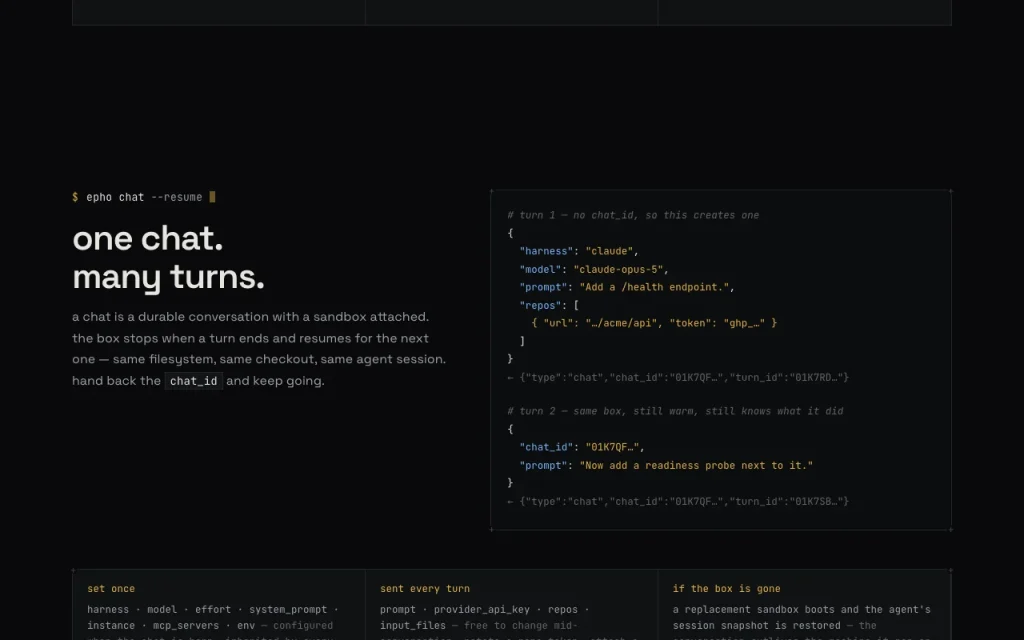This screenshot has width=1024, height=640.
Task: Click the prompt line "Add a /health endpoint."
Action: (x=627, y=287)
